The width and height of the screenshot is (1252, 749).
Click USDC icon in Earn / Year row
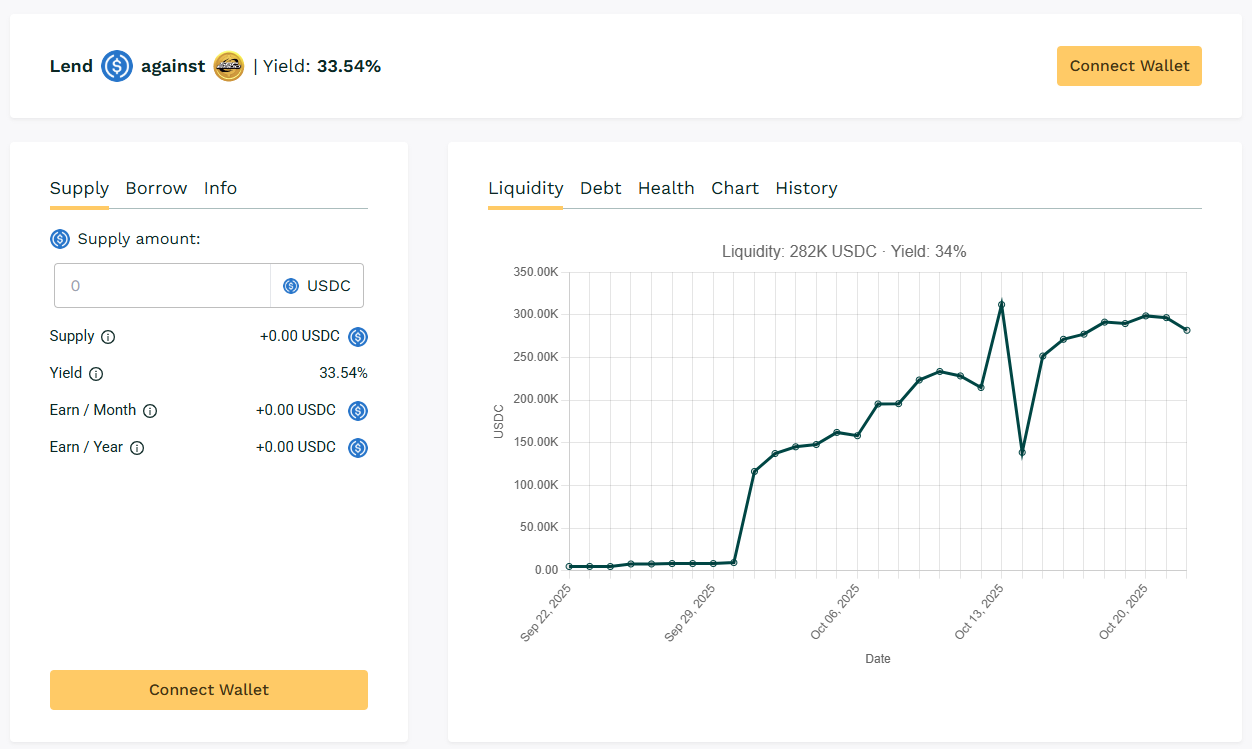[x=358, y=448]
